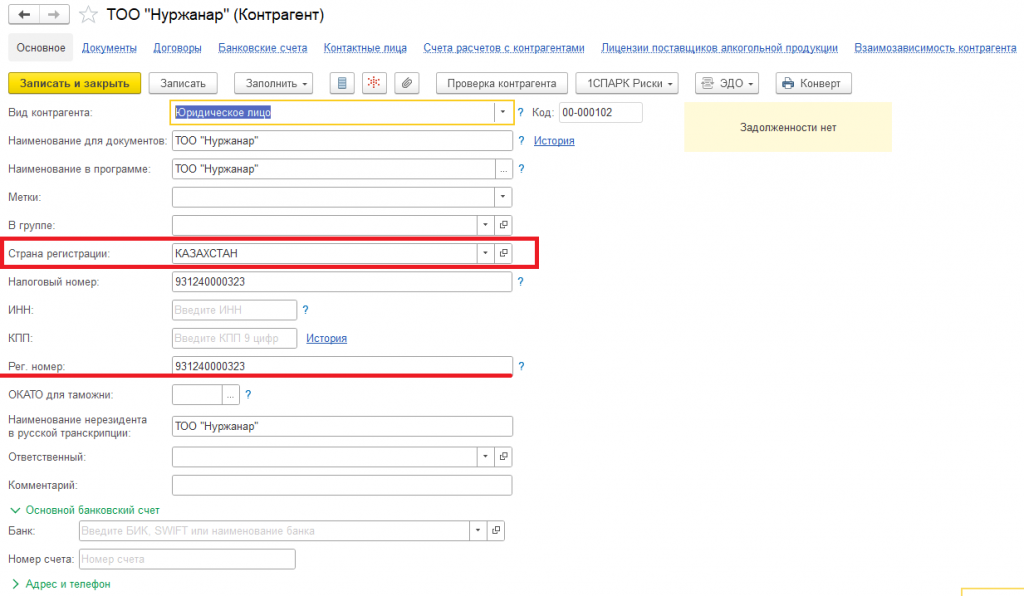
Task: Open the В группе dropdown list
Action: (485, 225)
